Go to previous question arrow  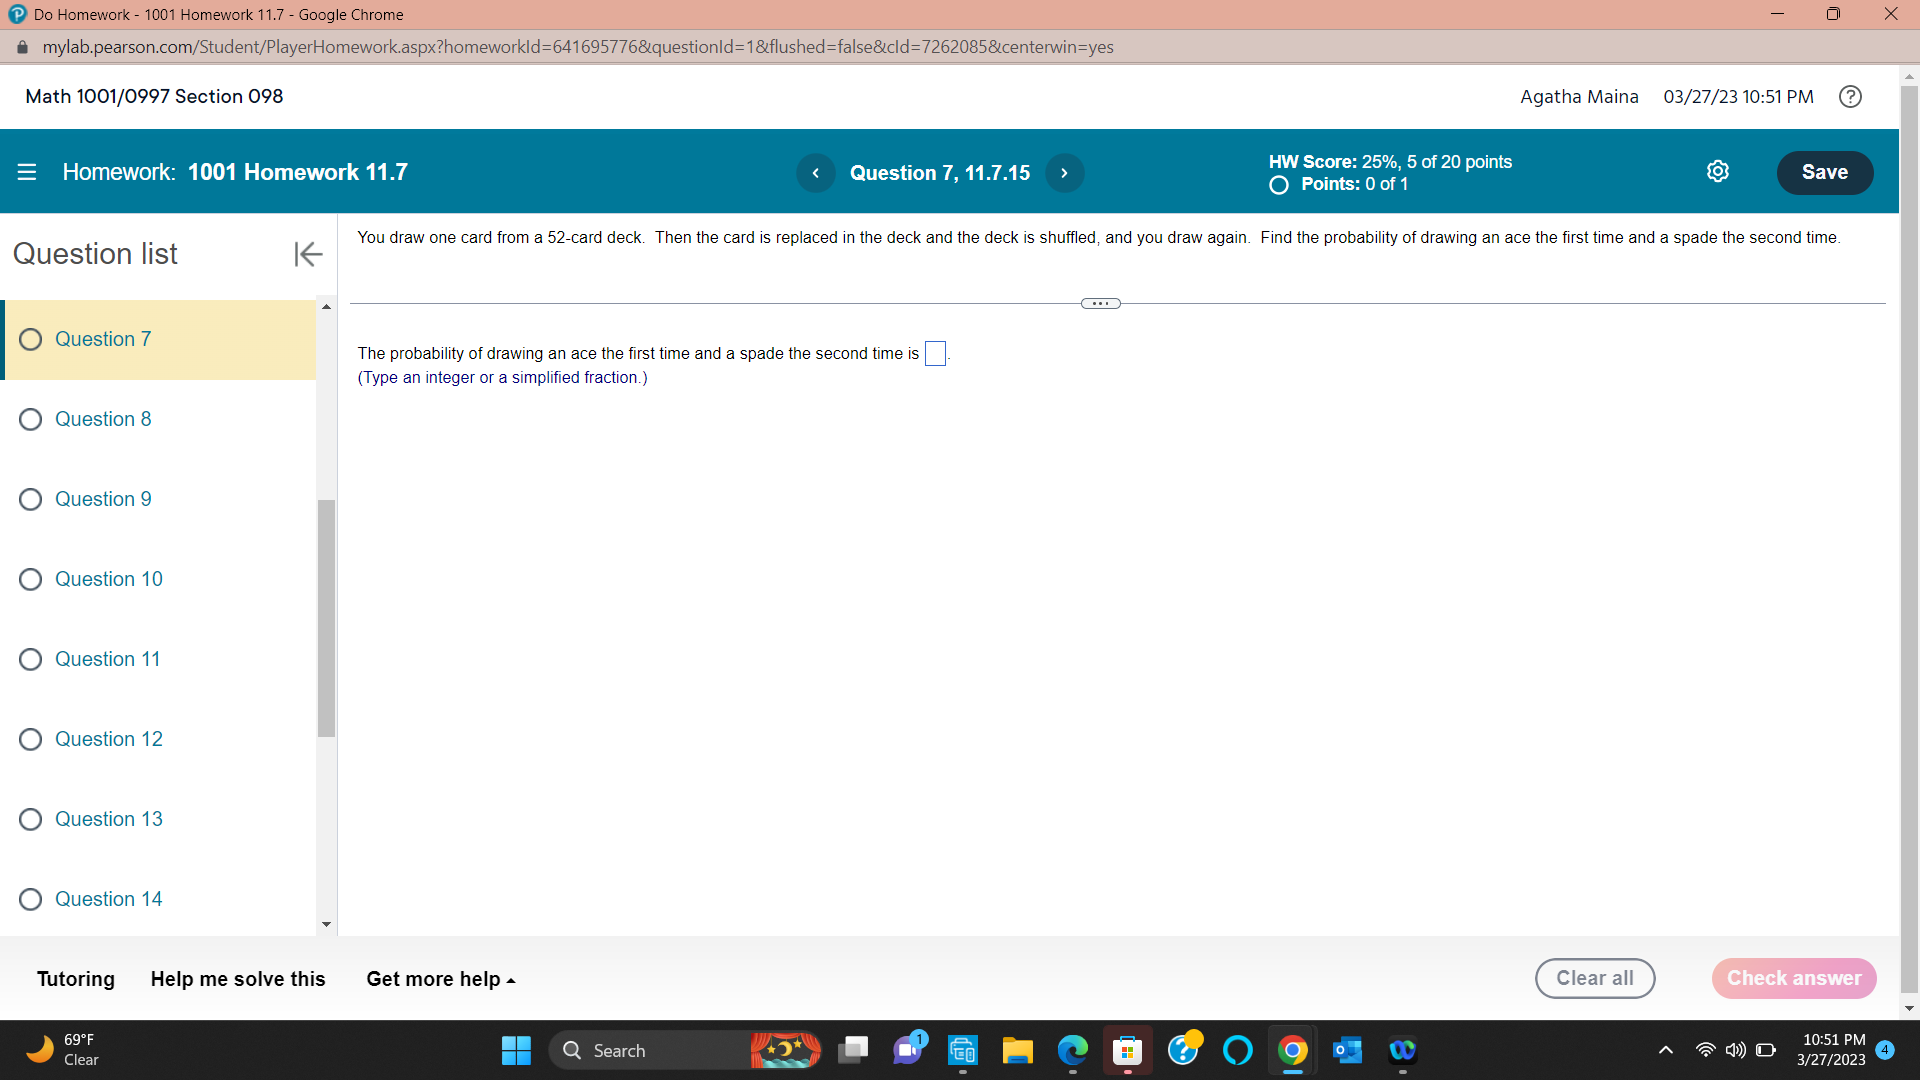coord(815,173)
